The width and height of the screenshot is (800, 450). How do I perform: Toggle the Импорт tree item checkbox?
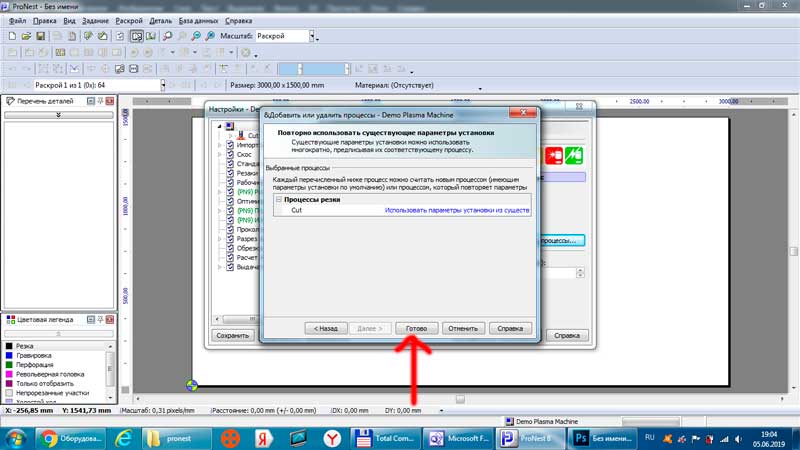tap(230, 145)
